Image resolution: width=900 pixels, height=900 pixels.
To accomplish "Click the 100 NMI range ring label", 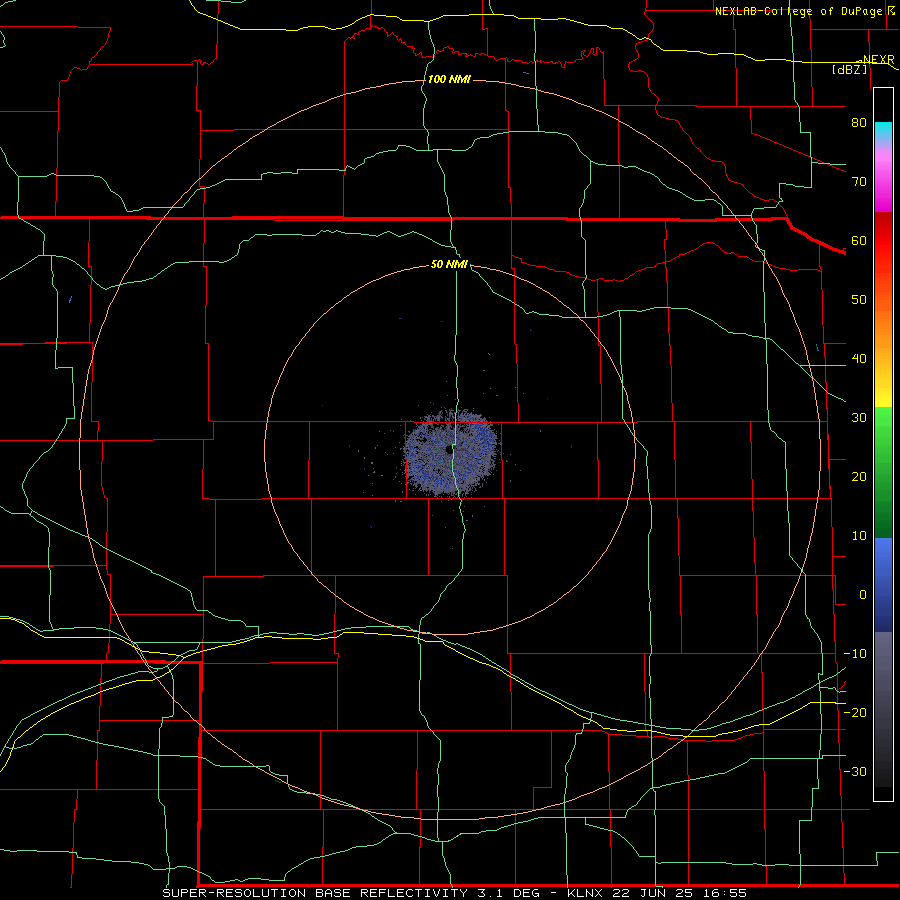I will [449, 79].
